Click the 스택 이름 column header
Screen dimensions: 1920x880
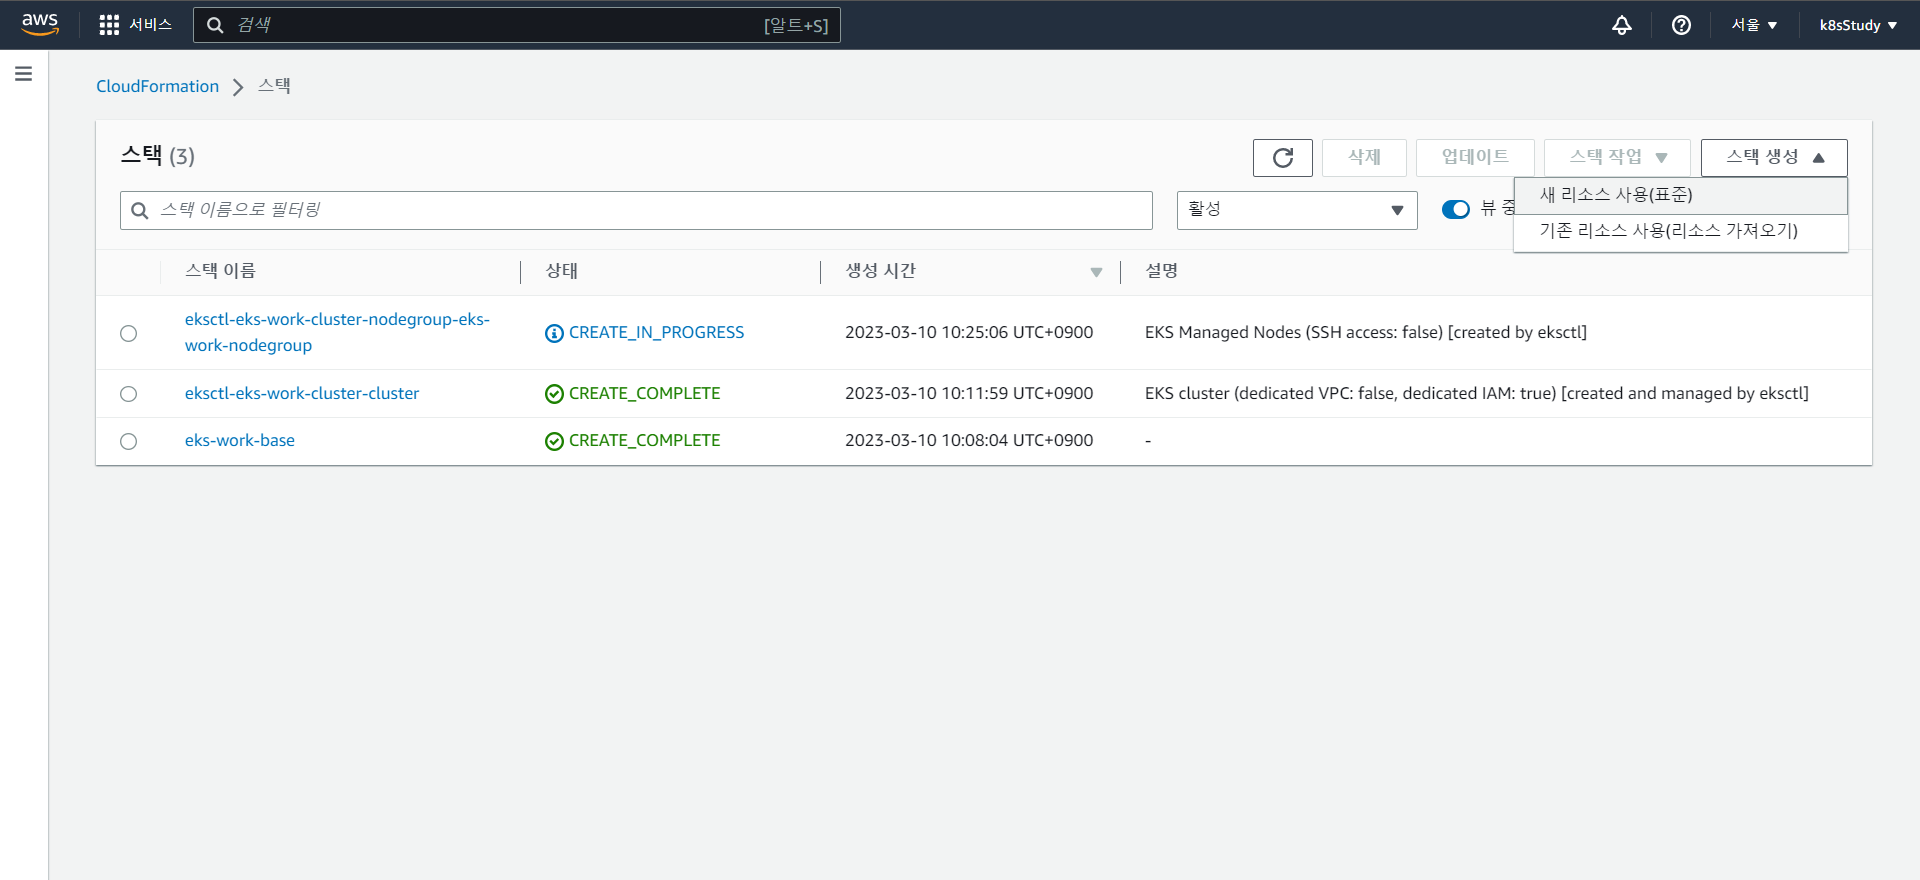click(x=220, y=271)
